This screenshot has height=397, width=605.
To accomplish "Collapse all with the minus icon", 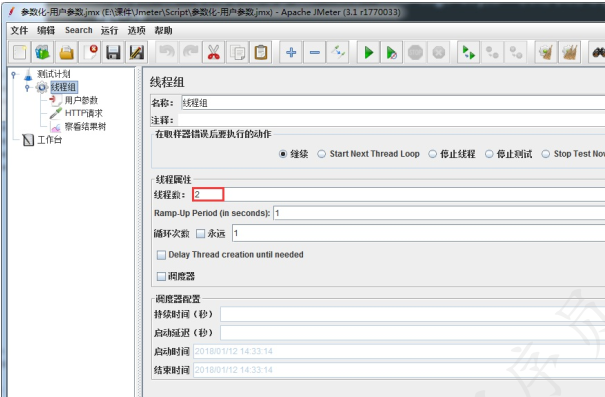I will tap(314, 52).
